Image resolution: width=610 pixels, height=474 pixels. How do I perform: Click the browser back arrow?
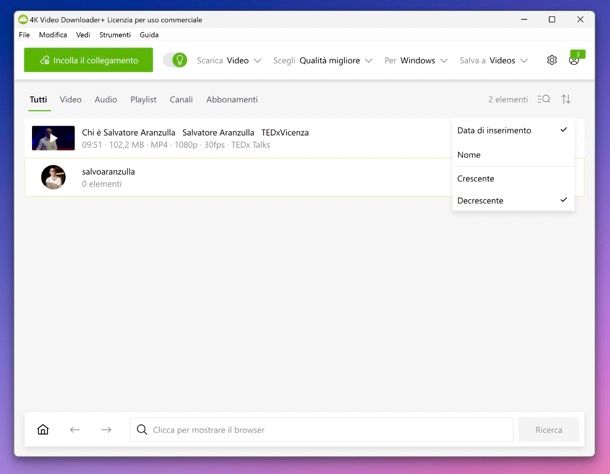(x=75, y=430)
